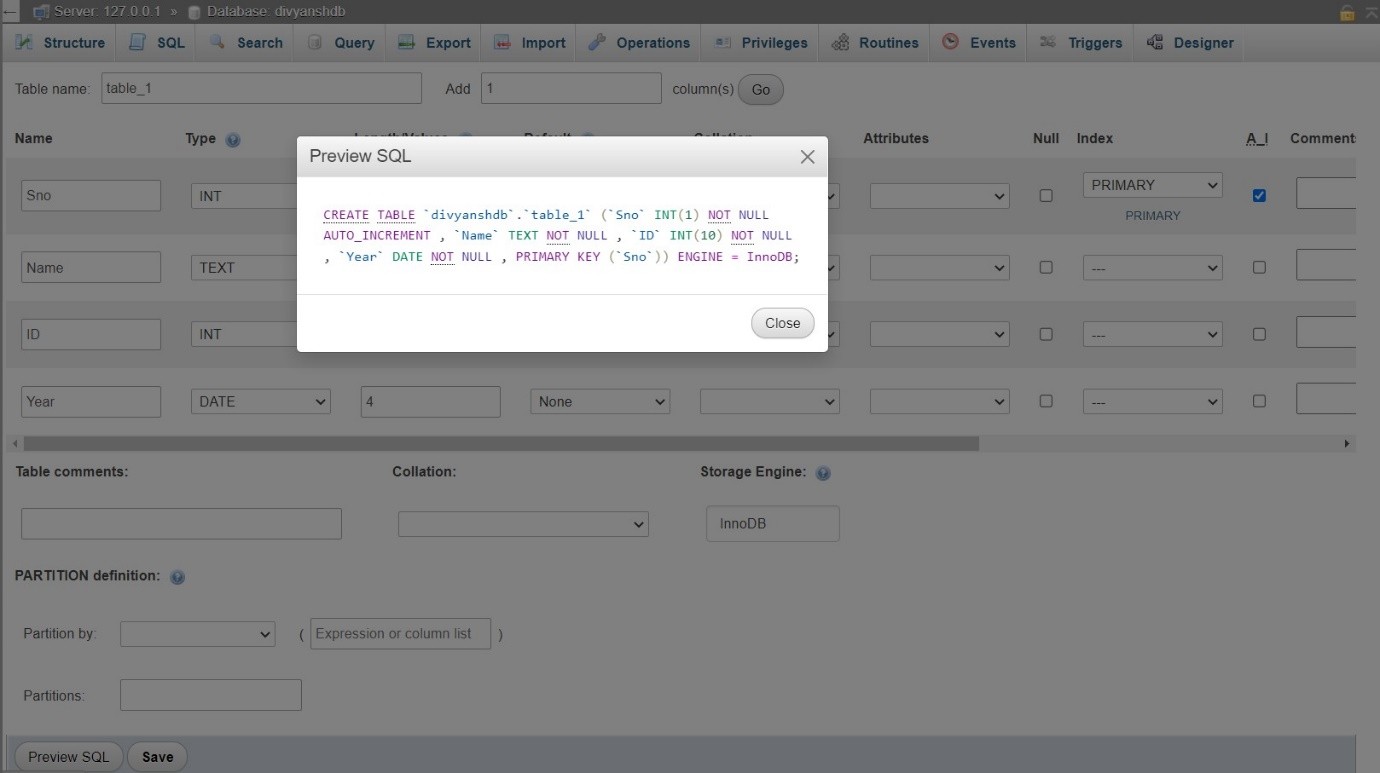The image size is (1380, 773).
Task: Click Close button in Preview SQL dialog
Action: (782, 323)
